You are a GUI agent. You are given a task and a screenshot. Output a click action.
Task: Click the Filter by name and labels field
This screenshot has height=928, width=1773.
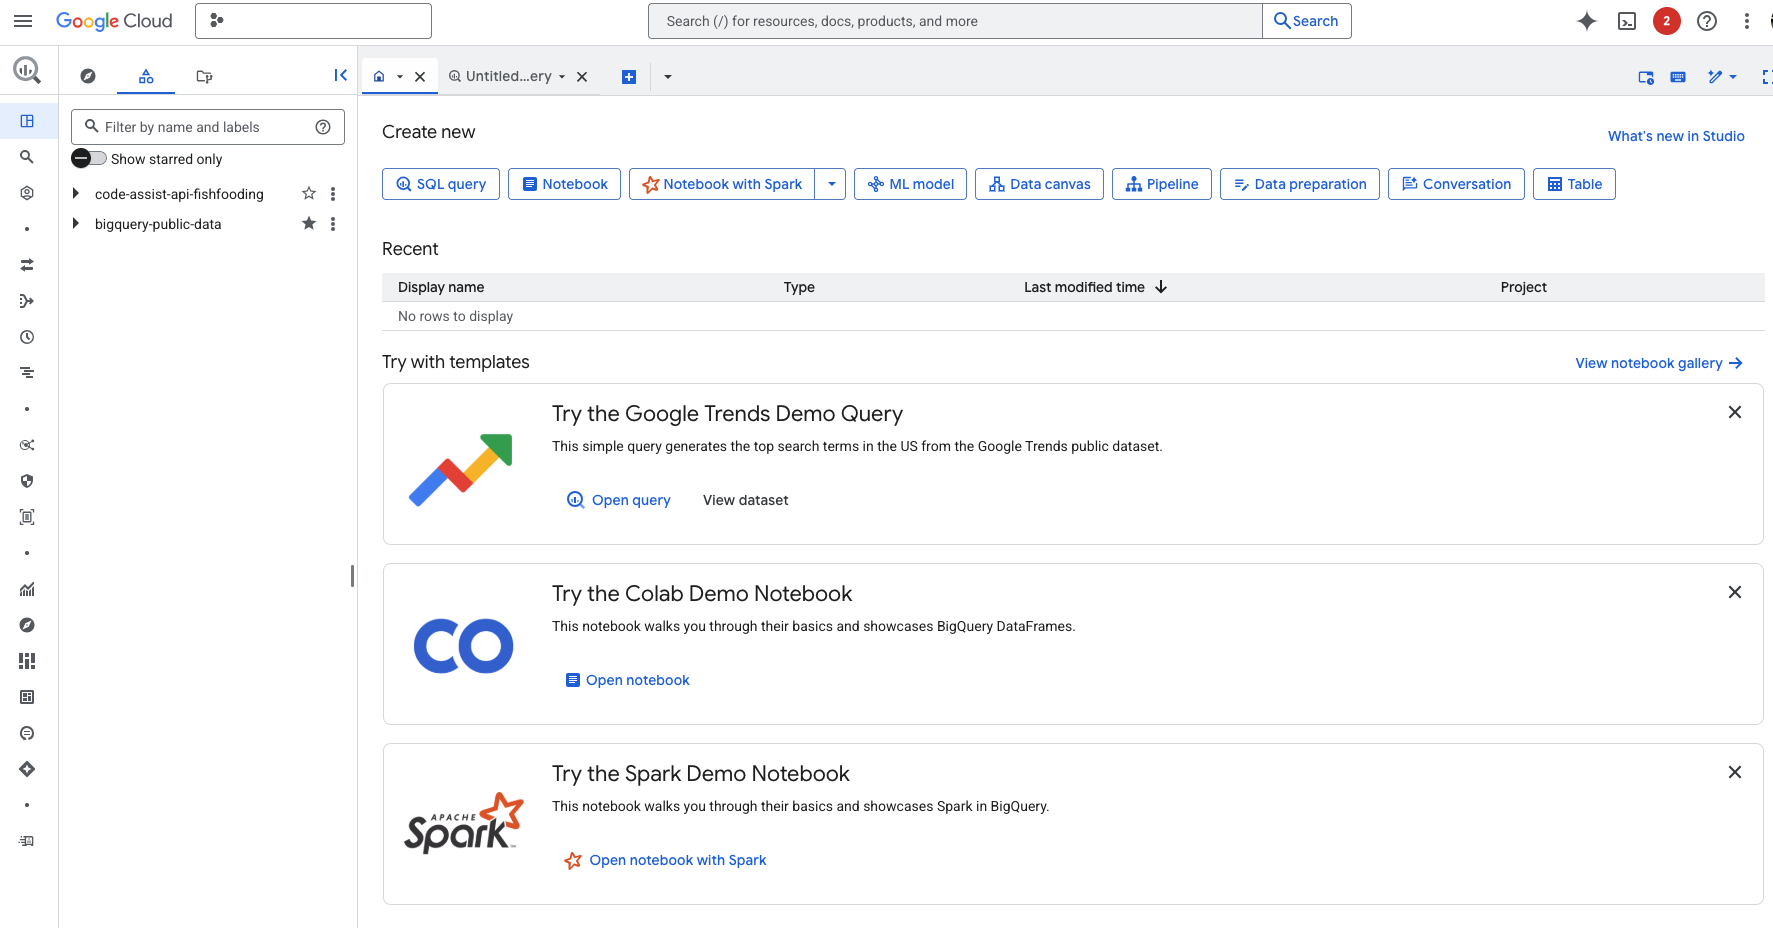(x=205, y=127)
